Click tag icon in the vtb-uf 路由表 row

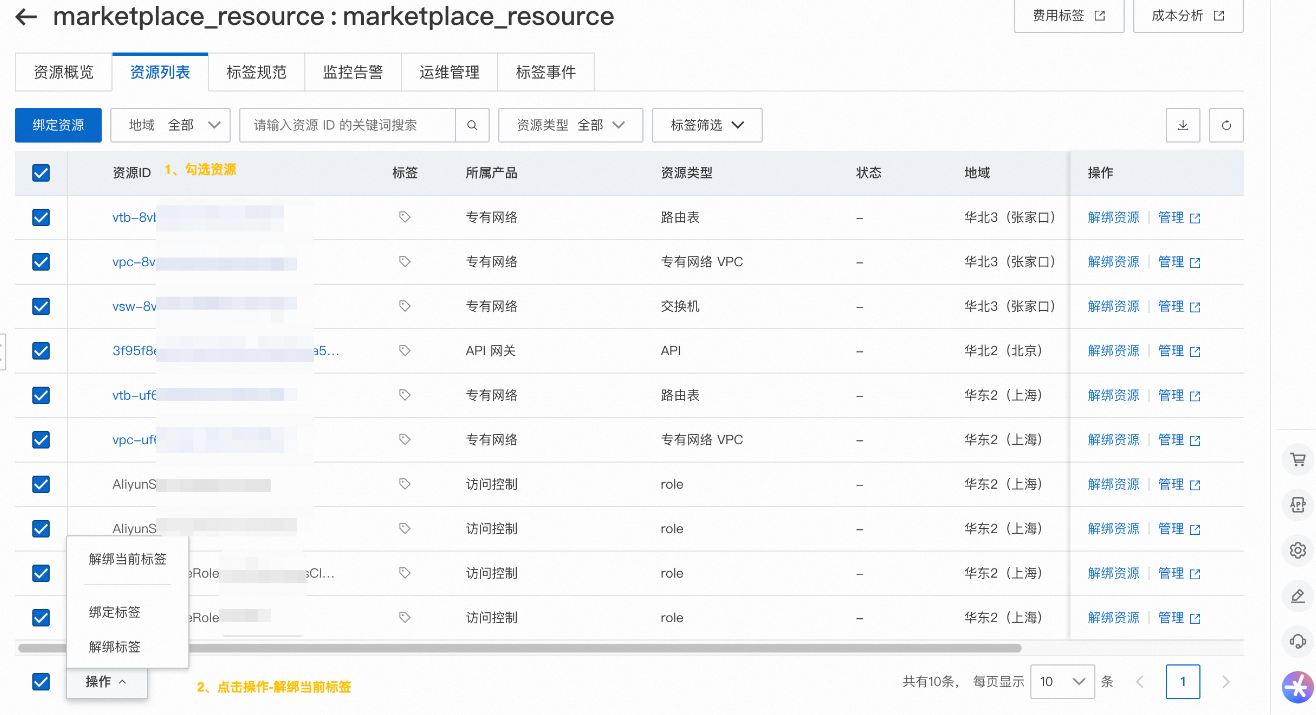point(405,395)
